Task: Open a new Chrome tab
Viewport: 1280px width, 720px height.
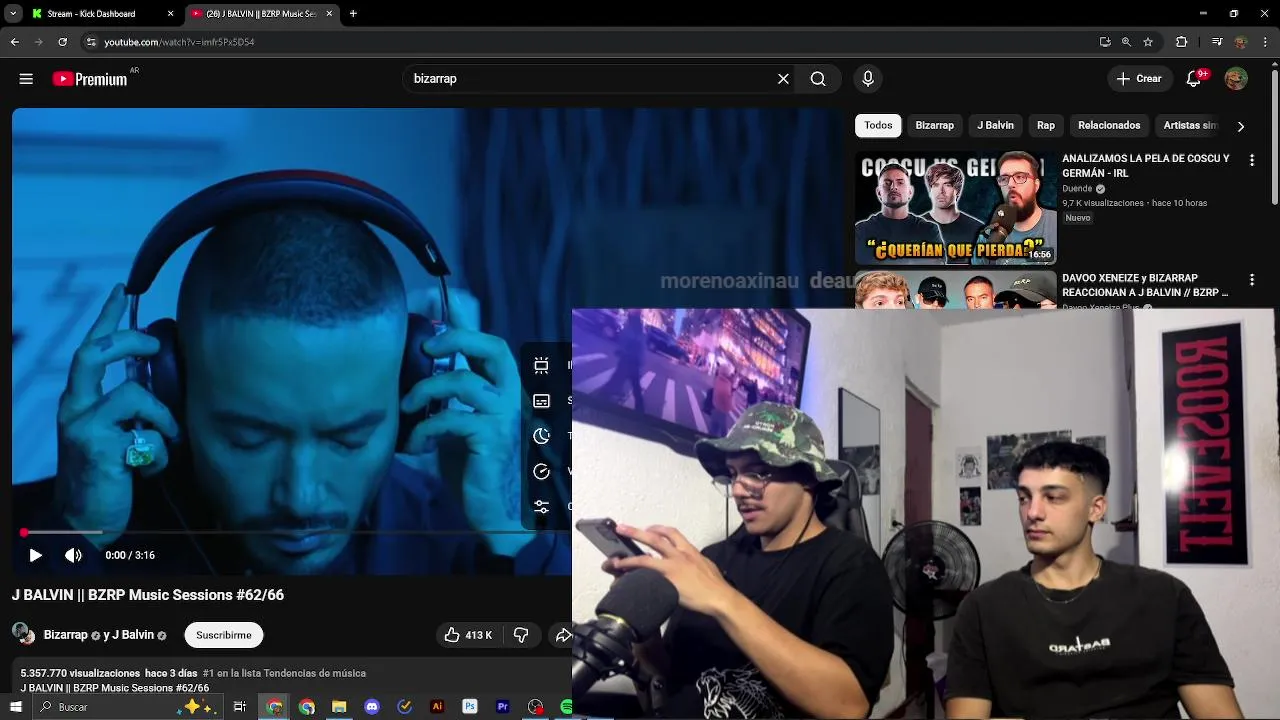Action: [353, 14]
